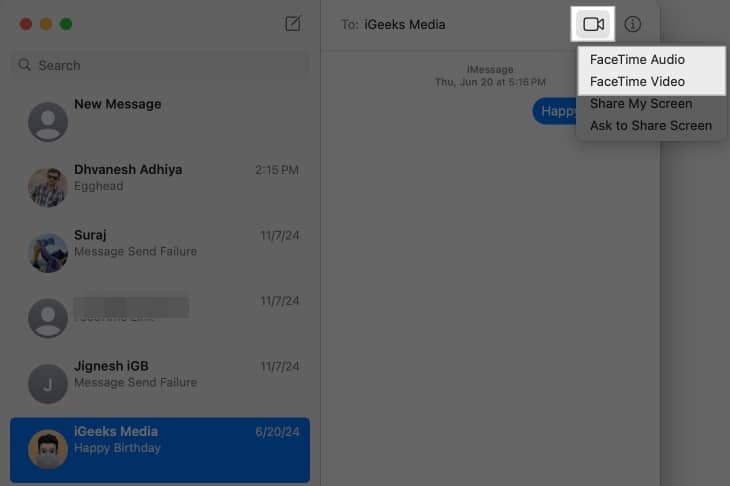Click Jignesh iGB's J avatar
The height and width of the screenshot is (486, 730).
pos(47,384)
